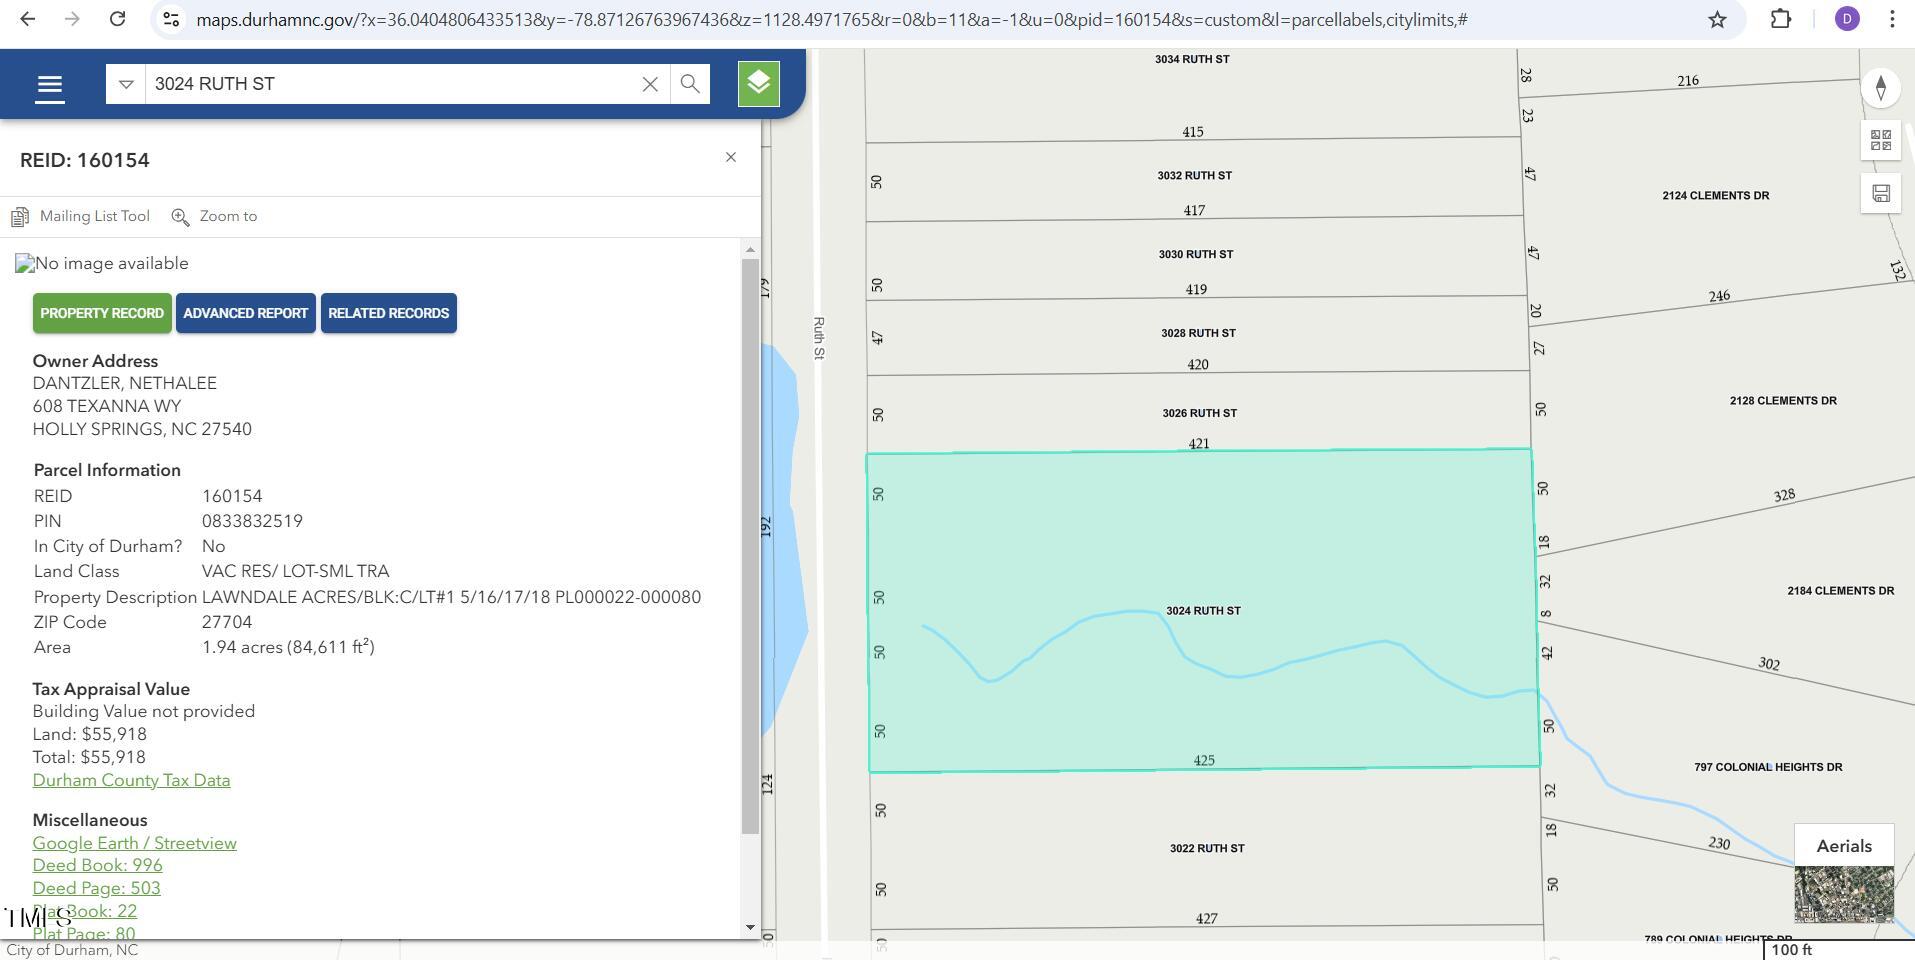Viewport: 1915px width, 960px height.
Task: Open the PROPERTY RECORD tab
Action: coord(102,313)
